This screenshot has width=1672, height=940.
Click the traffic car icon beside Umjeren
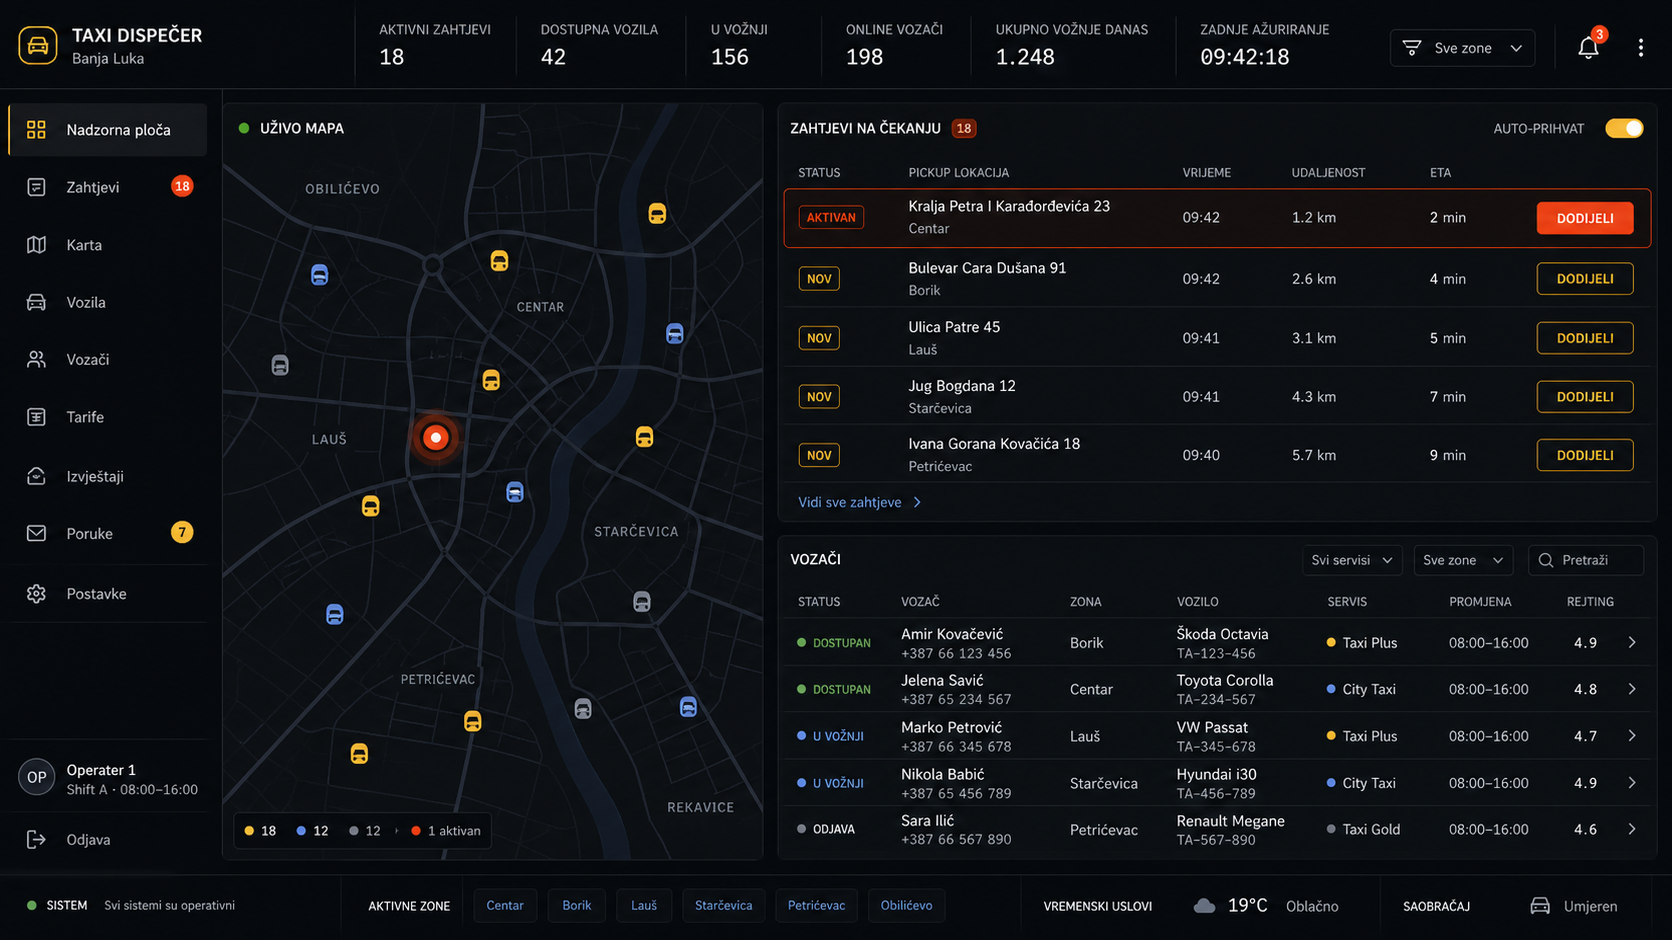(x=1540, y=906)
